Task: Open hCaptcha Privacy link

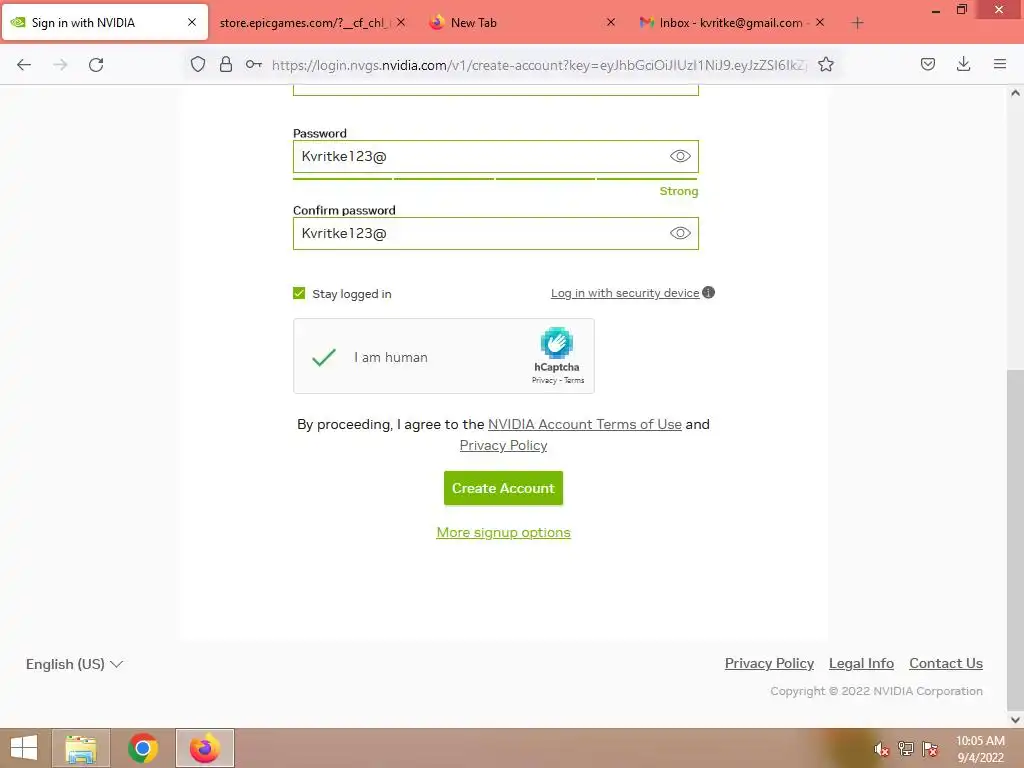Action: [x=544, y=380]
